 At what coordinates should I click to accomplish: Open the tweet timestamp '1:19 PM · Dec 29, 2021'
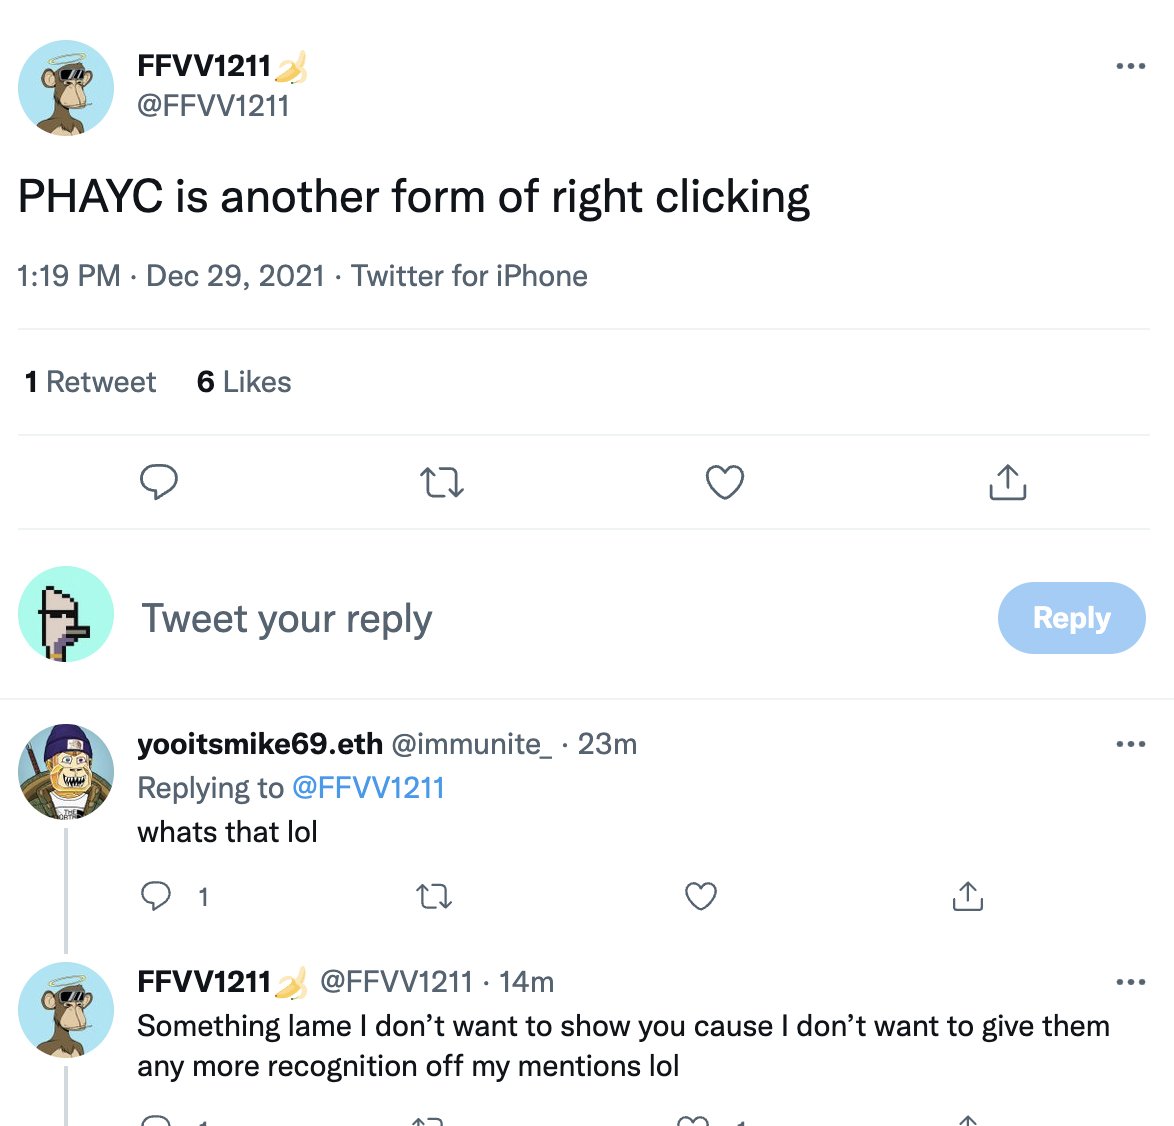click(171, 276)
